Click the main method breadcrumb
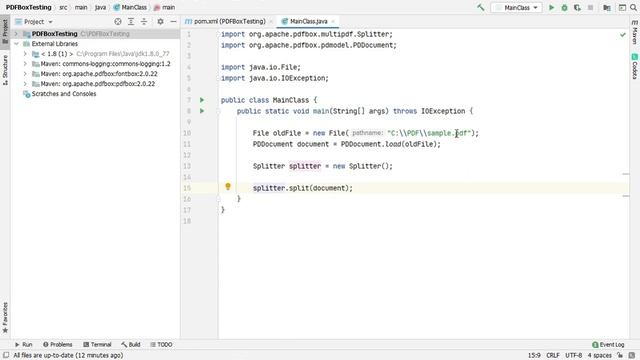Viewport: 640px width, 360px height. pyautogui.click(x=164, y=7)
